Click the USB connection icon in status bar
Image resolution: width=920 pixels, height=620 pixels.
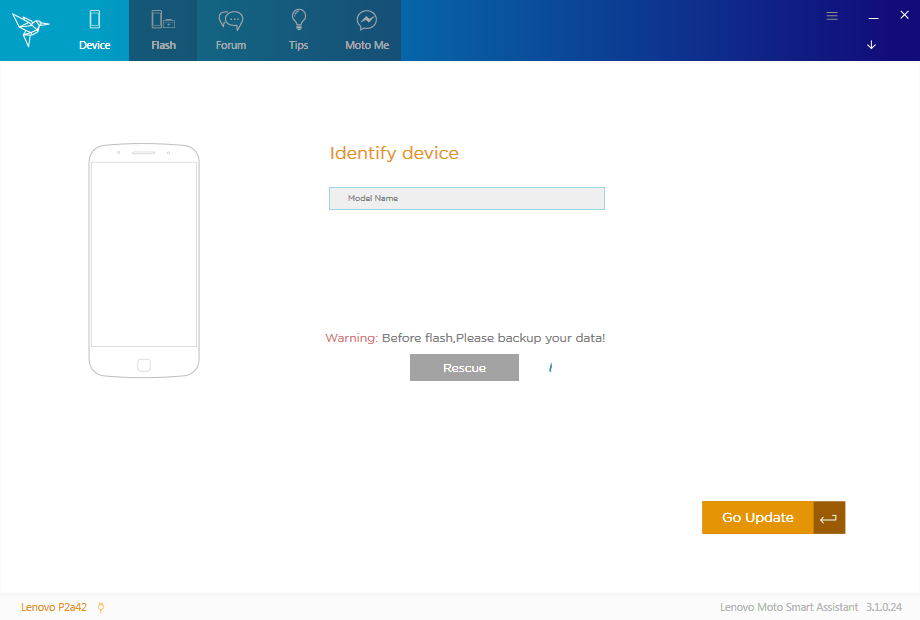(x=101, y=607)
